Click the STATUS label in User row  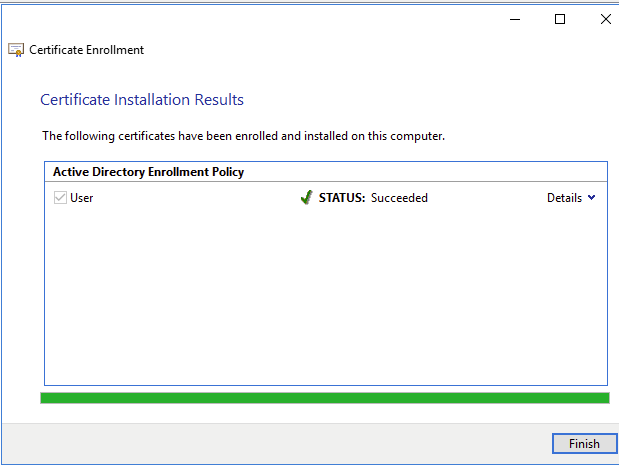[x=342, y=198]
